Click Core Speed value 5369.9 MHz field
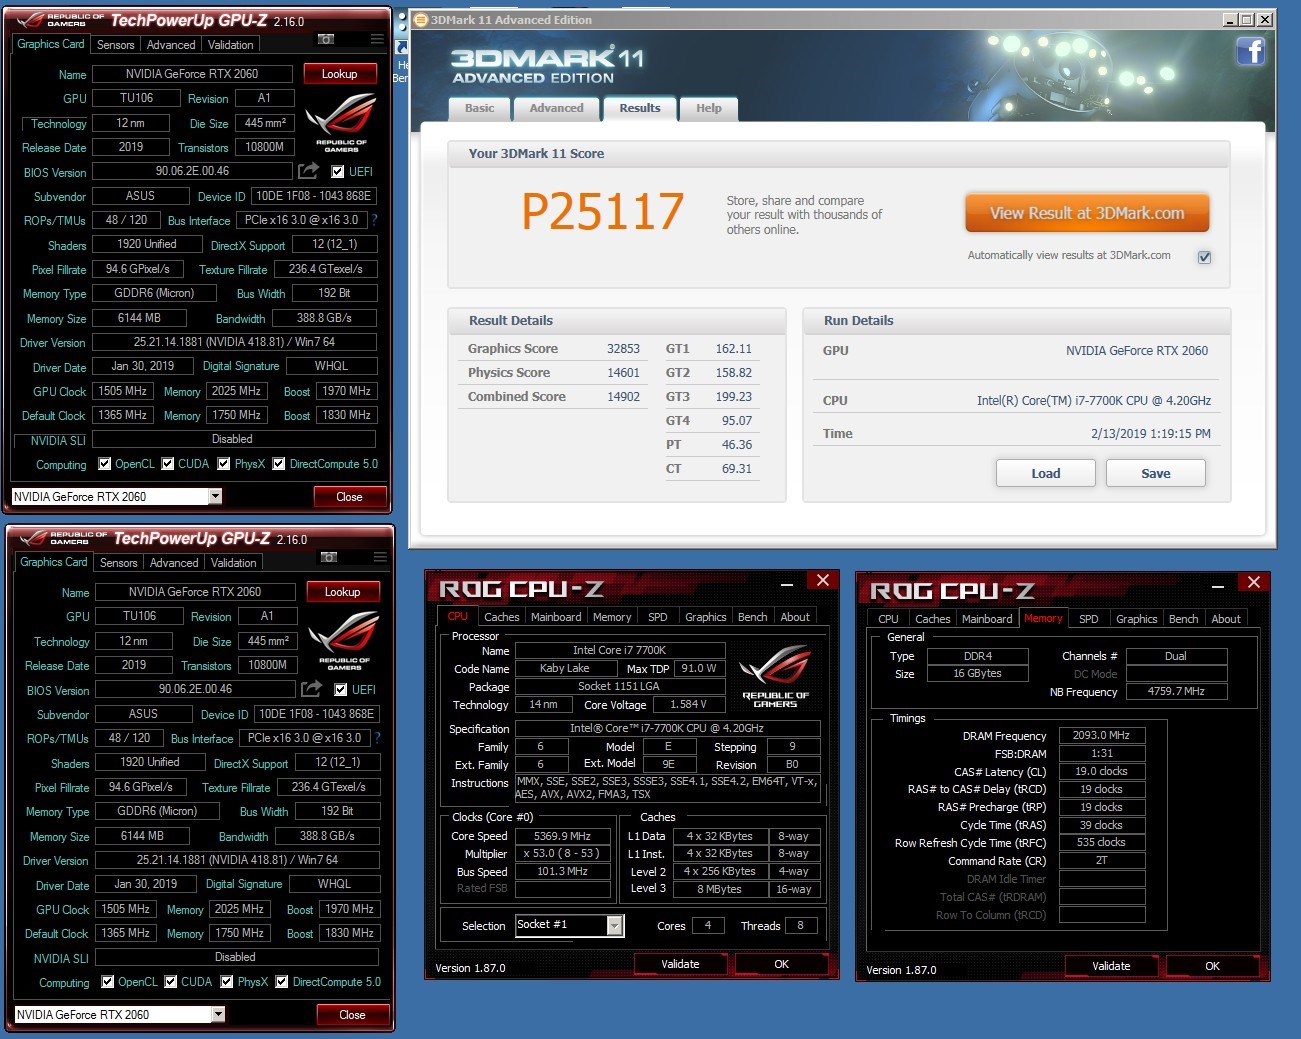The image size is (1301, 1039). click(x=562, y=836)
